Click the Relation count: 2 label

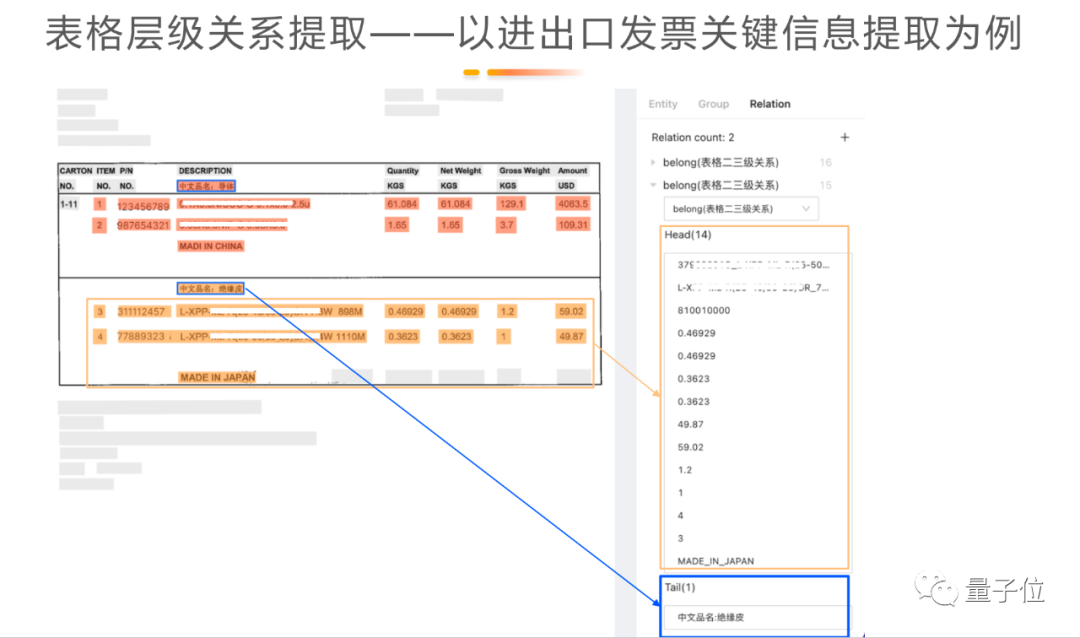tap(693, 138)
